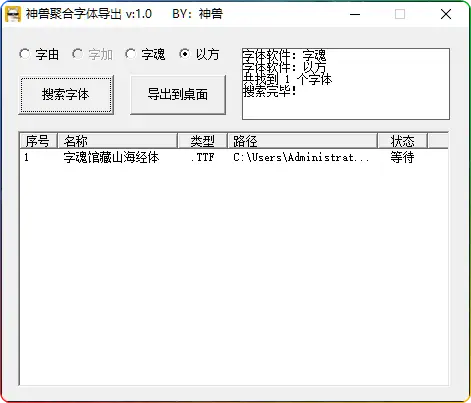Click the 状态 column header
The width and height of the screenshot is (471, 403).
402,141
